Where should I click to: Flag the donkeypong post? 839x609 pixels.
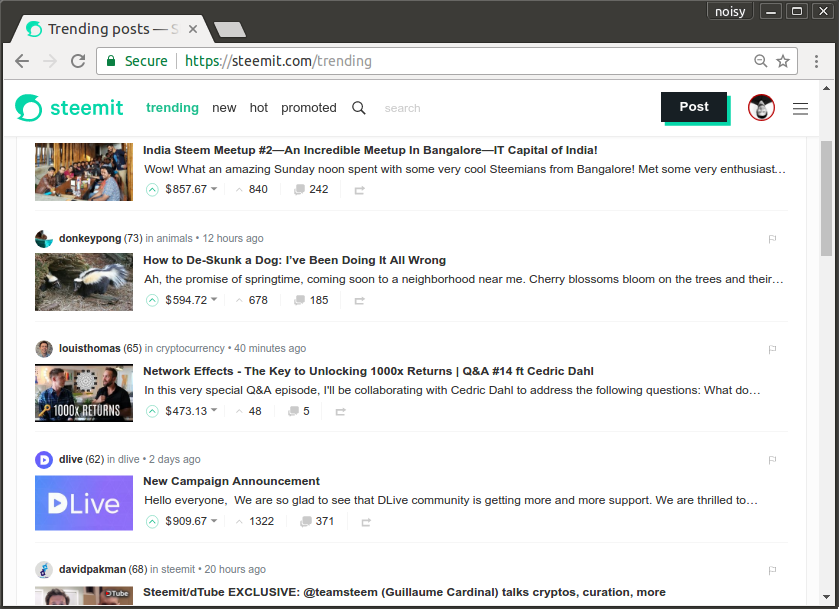tap(772, 239)
